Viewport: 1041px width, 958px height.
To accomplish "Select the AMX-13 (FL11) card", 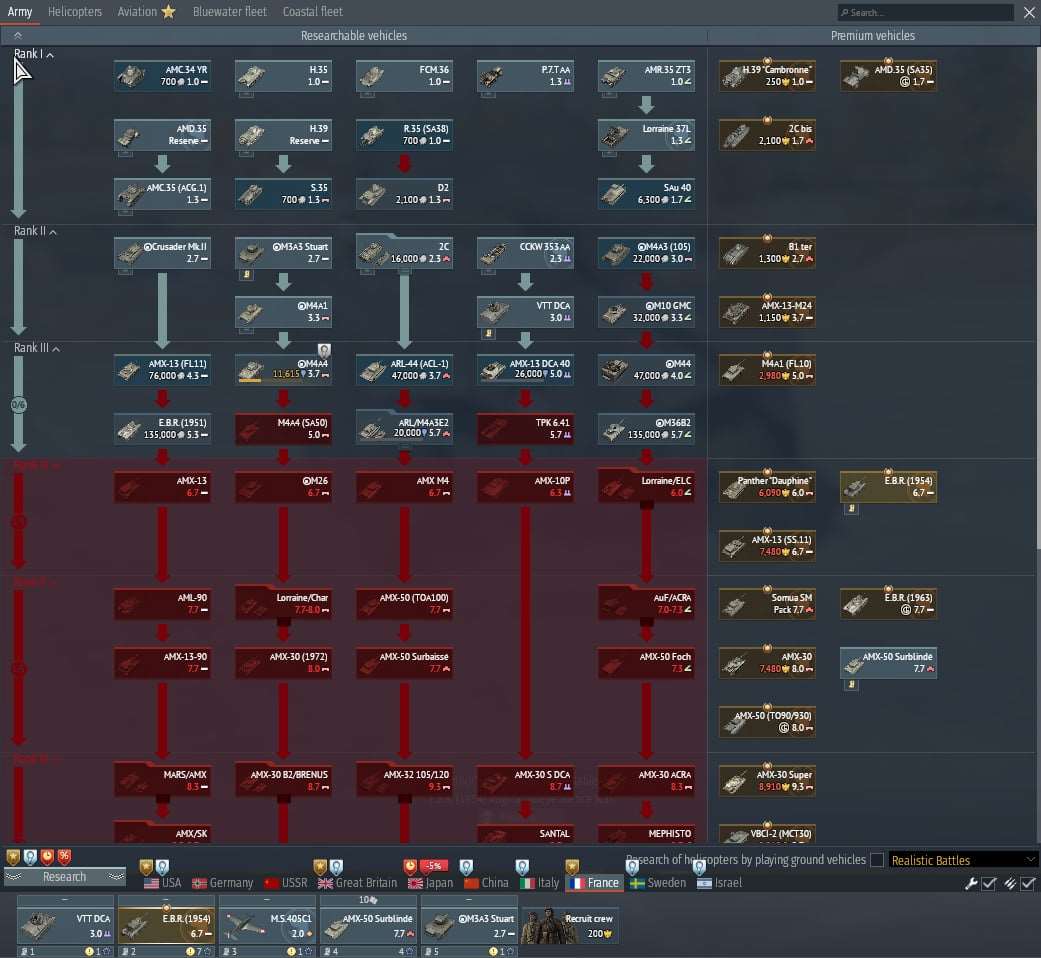I will (163, 370).
